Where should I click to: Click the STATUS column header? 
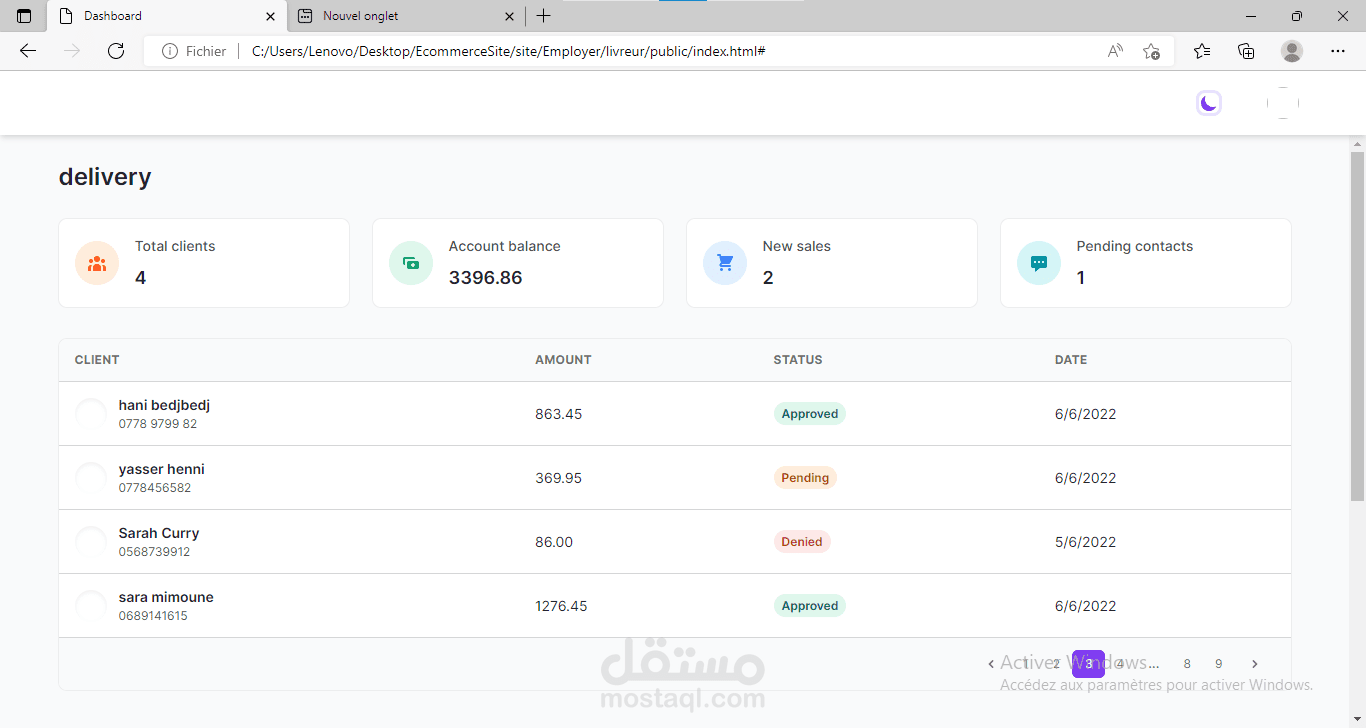798,360
